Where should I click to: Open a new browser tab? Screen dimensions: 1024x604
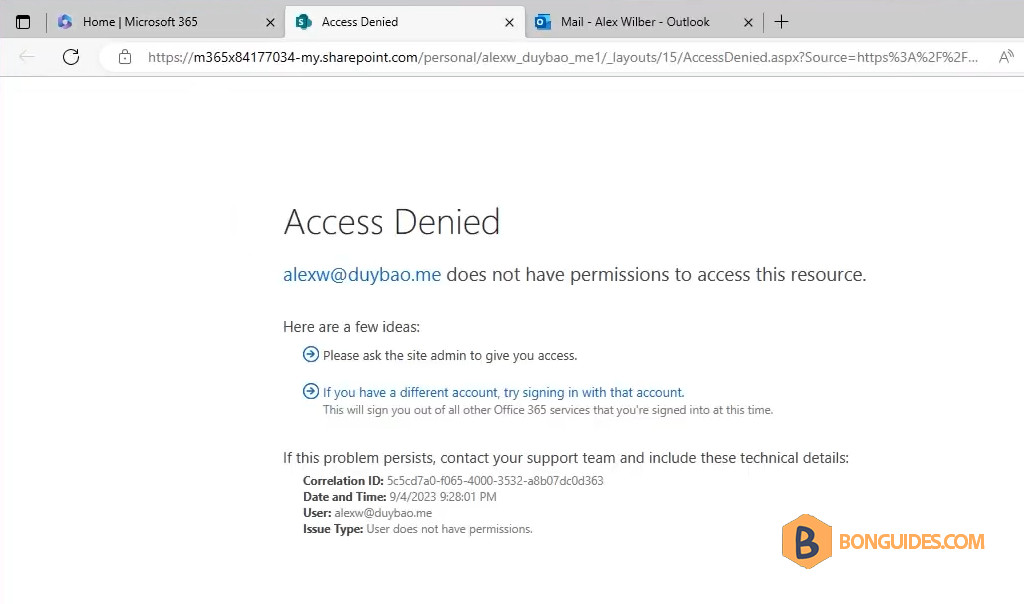click(781, 22)
